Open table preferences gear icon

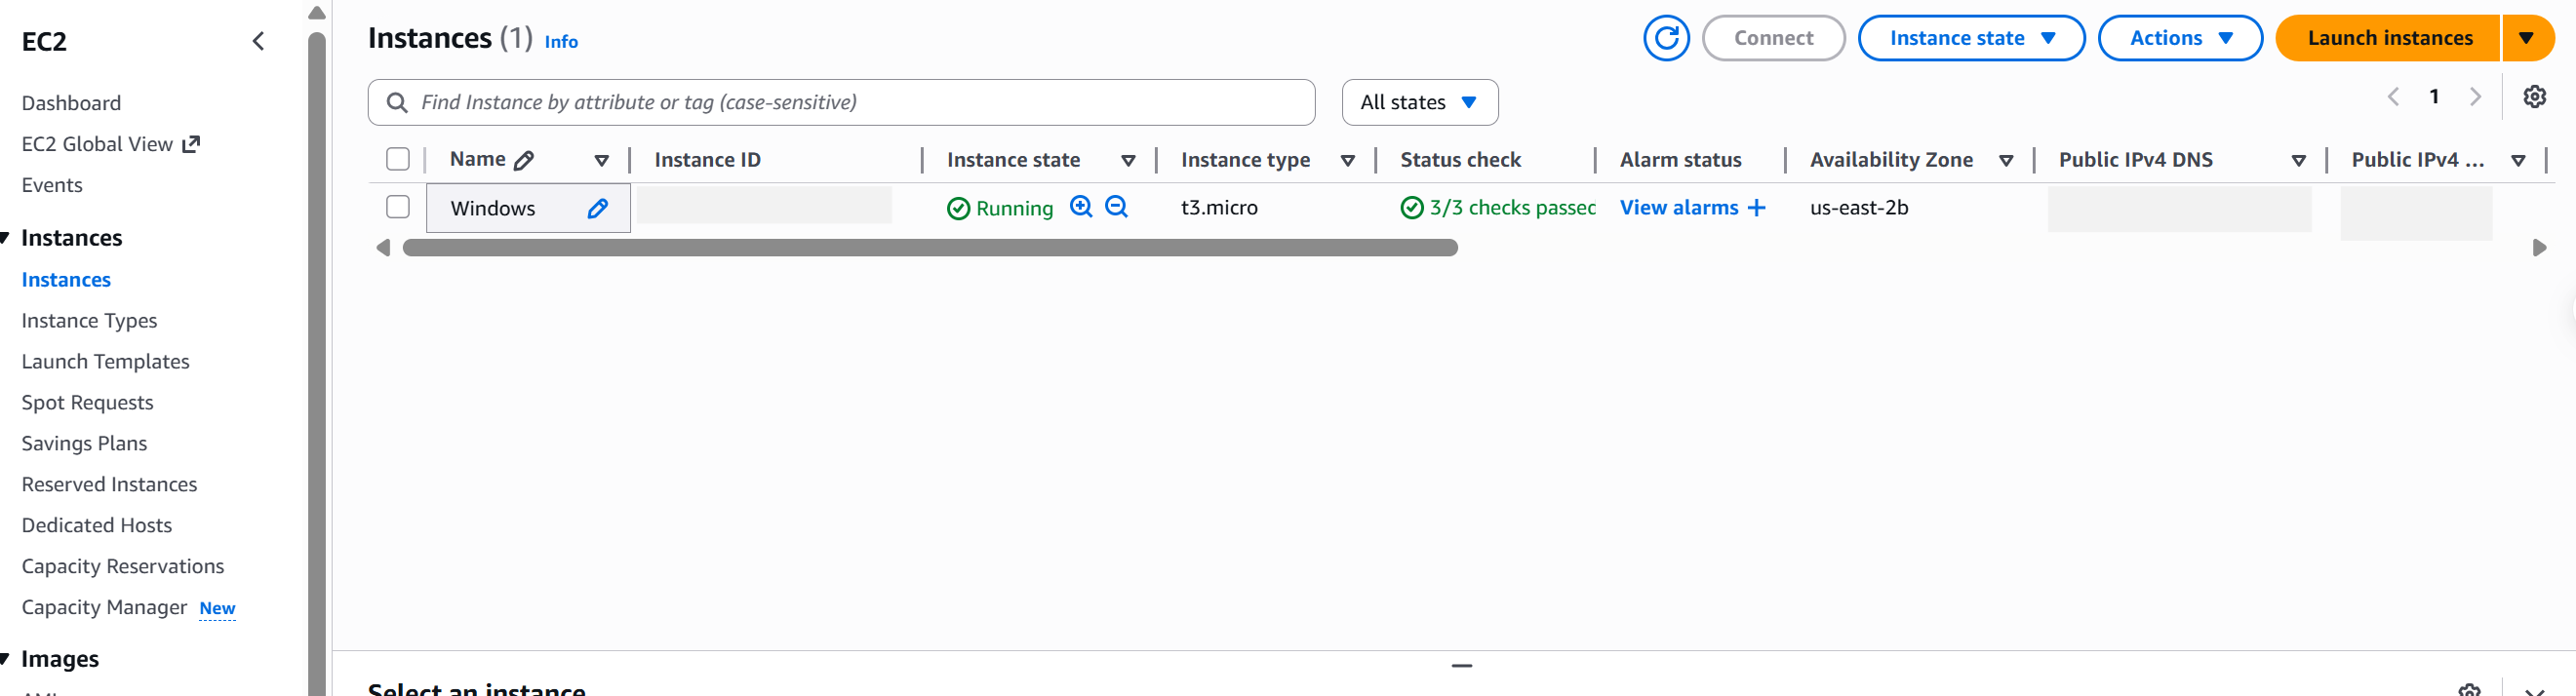(2534, 97)
